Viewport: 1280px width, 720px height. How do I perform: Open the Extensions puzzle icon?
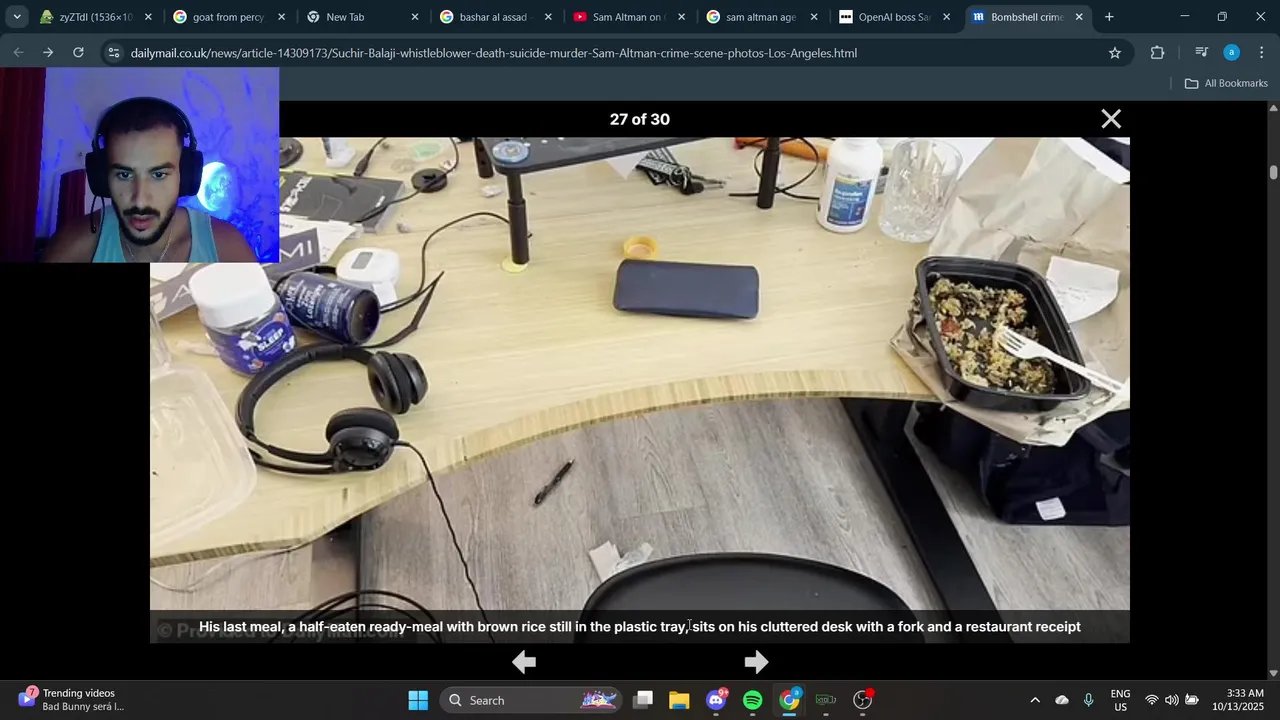[1158, 53]
